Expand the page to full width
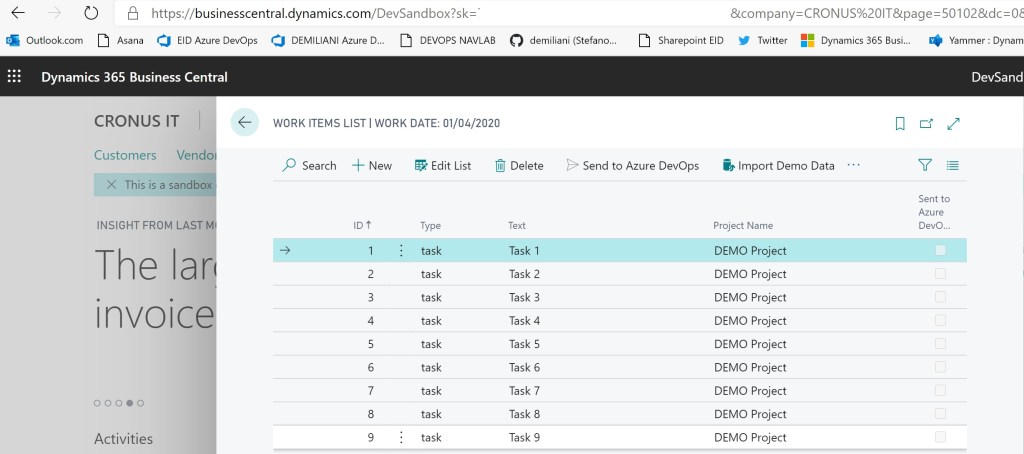Screen dimensions: 1024x454 pyautogui.click(x=953, y=124)
